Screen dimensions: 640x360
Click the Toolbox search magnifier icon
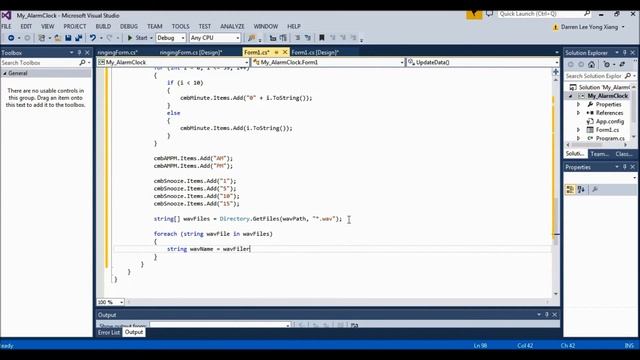[x=82, y=62]
